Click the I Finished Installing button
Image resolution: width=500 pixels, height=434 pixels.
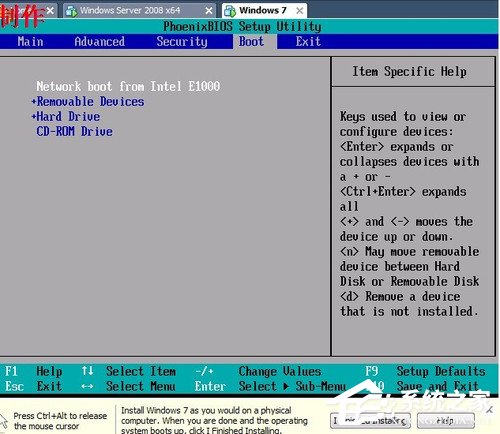370,421
